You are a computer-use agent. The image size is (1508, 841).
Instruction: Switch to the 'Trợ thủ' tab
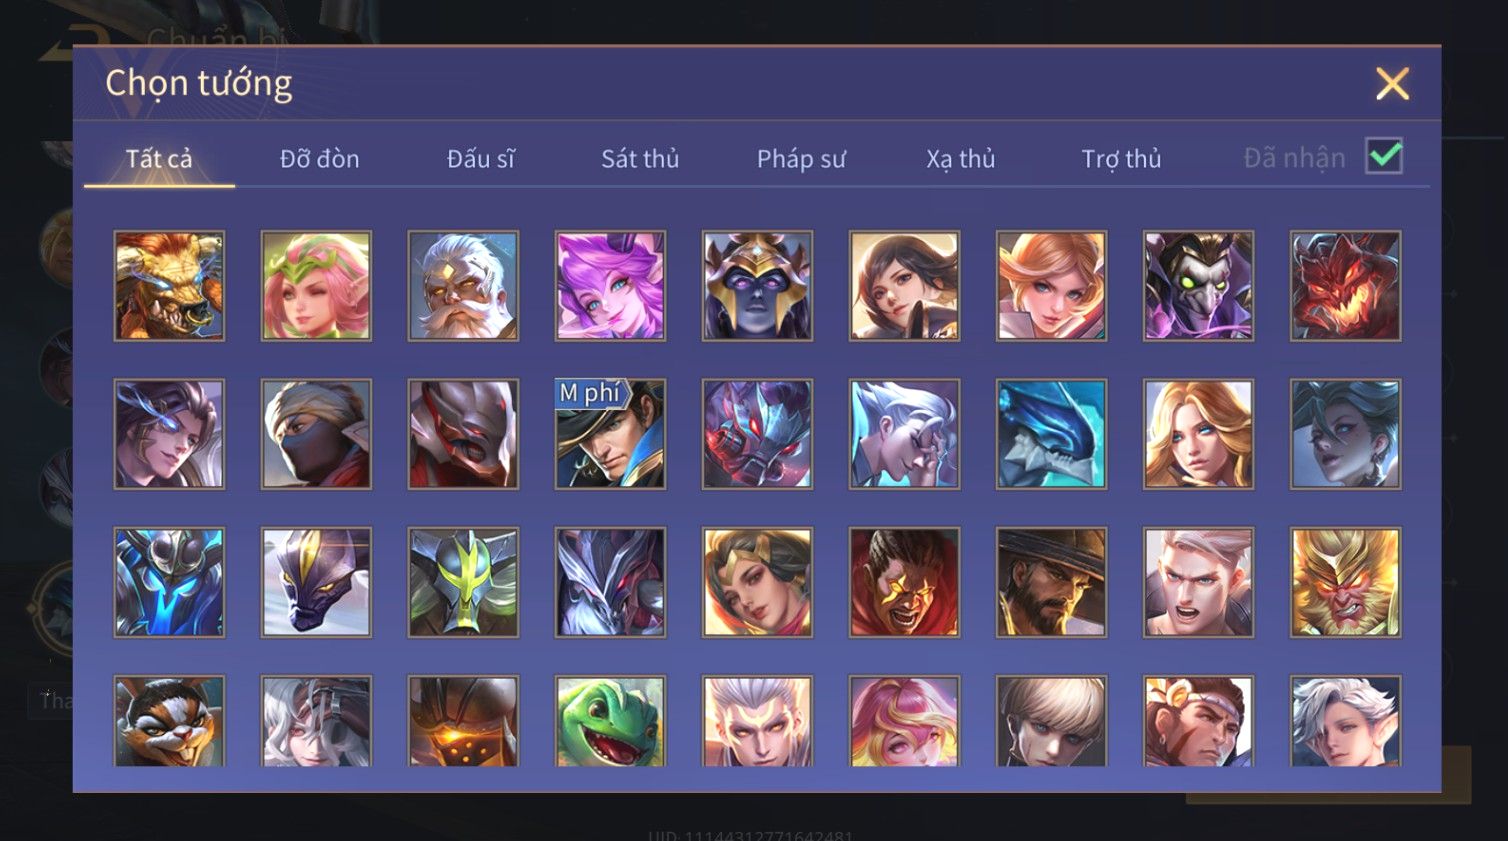(x=1121, y=159)
